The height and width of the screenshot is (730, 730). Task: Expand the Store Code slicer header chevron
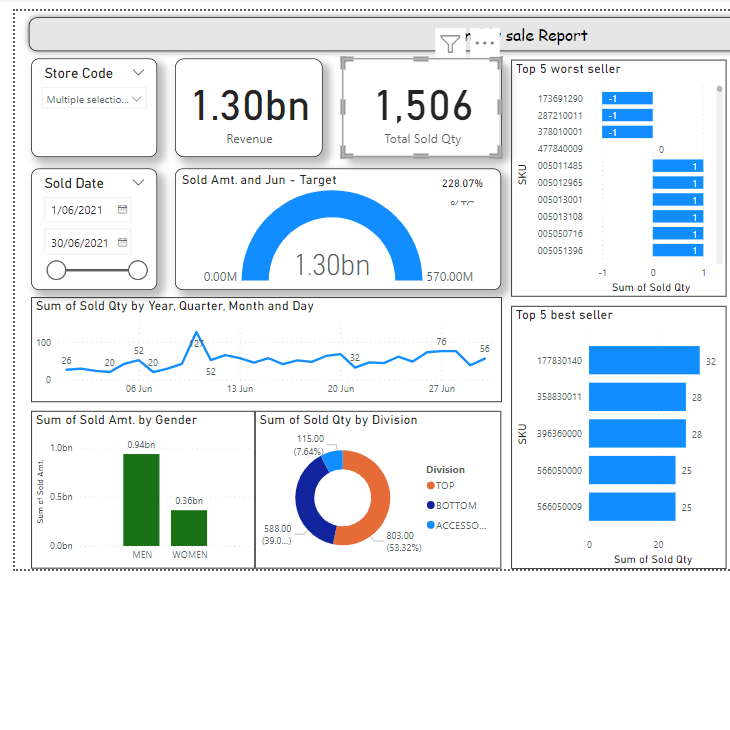point(139,73)
